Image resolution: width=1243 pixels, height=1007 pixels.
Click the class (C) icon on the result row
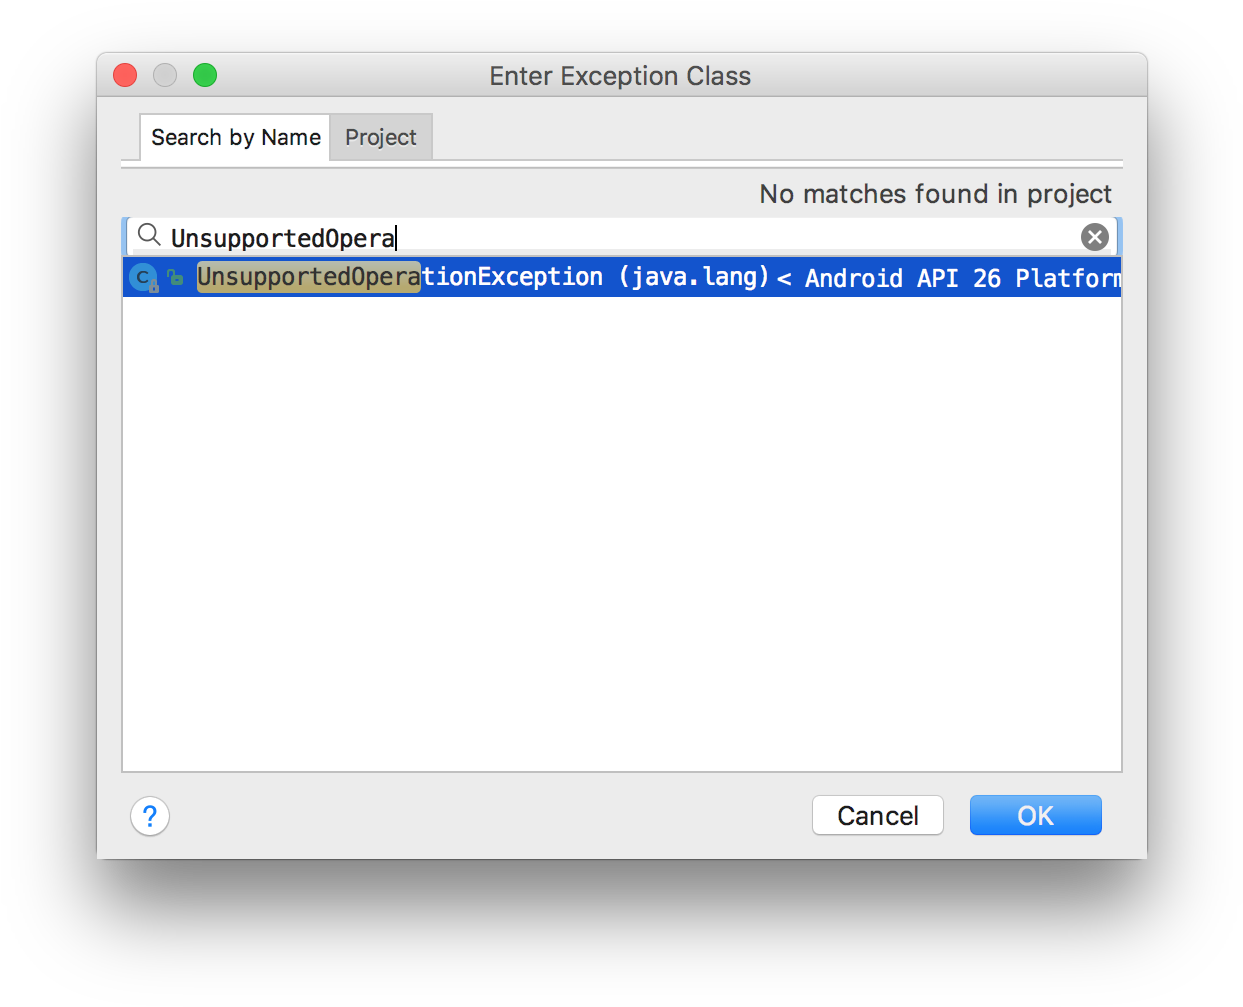pos(142,277)
